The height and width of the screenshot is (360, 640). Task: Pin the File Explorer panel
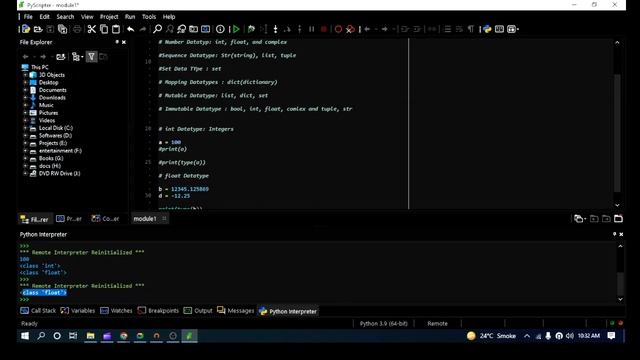pos(117,42)
